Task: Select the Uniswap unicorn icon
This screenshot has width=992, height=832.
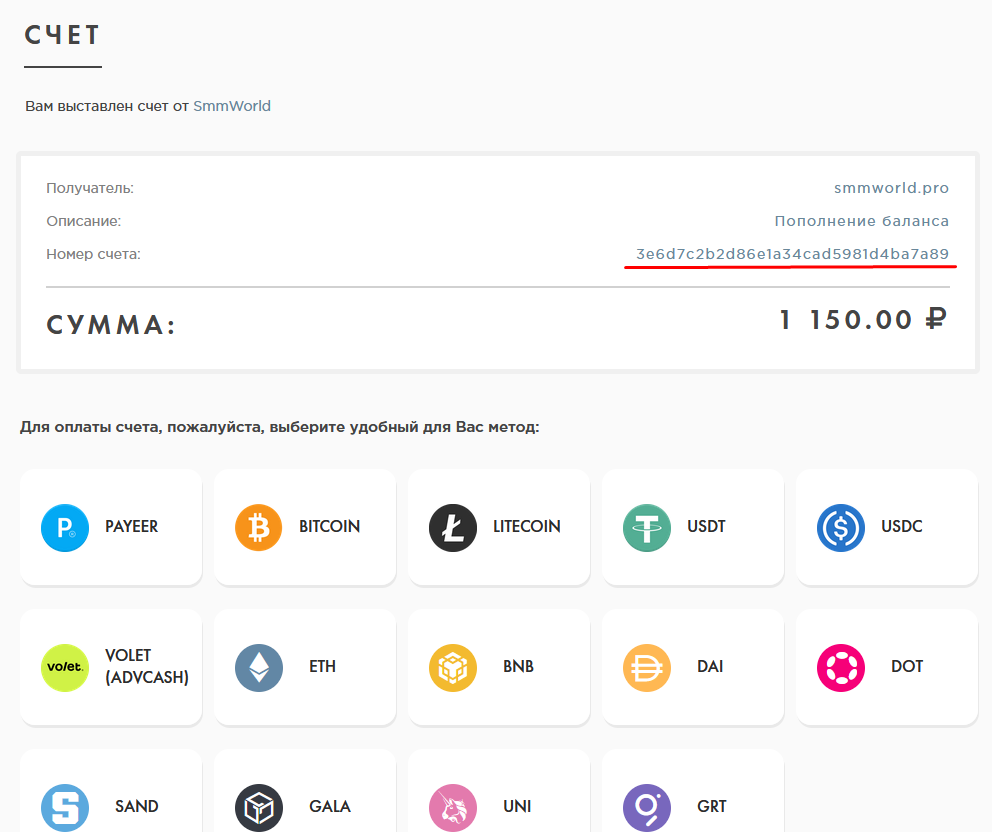Action: pyautogui.click(x=453, y=807)
